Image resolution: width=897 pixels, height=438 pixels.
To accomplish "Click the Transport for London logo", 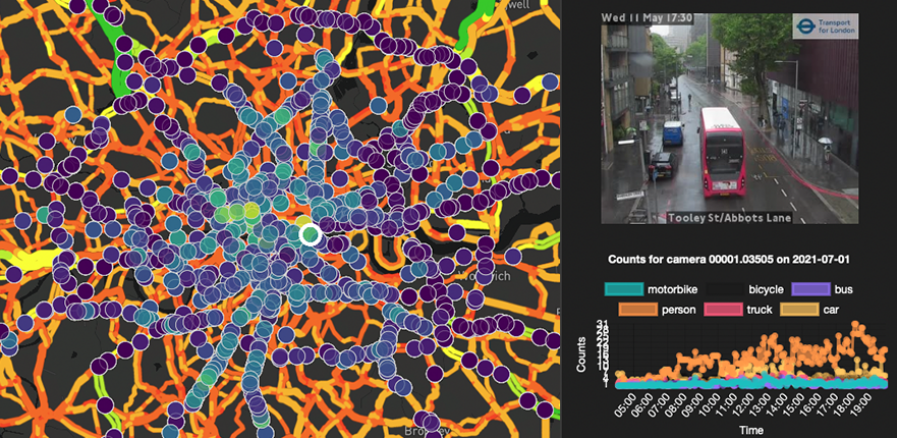I will (x=824, y=26).
